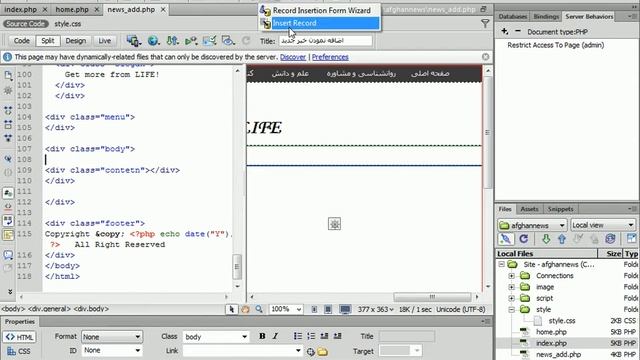
Task: Open the W3C Validation icon
Action: click(x=191, y=40)
